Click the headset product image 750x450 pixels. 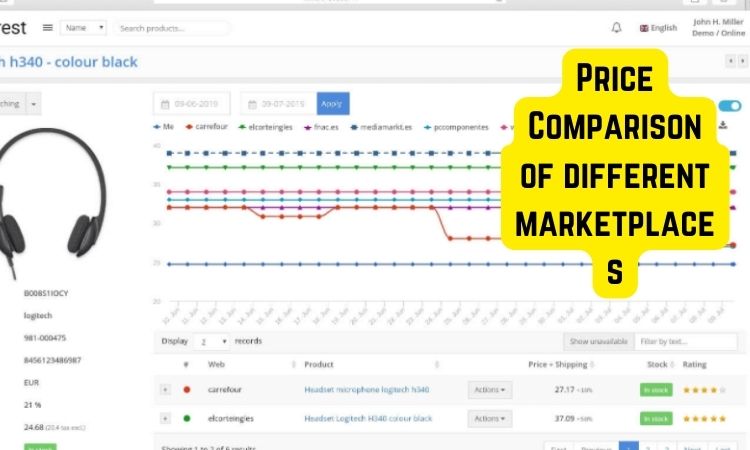pos(53,204)
